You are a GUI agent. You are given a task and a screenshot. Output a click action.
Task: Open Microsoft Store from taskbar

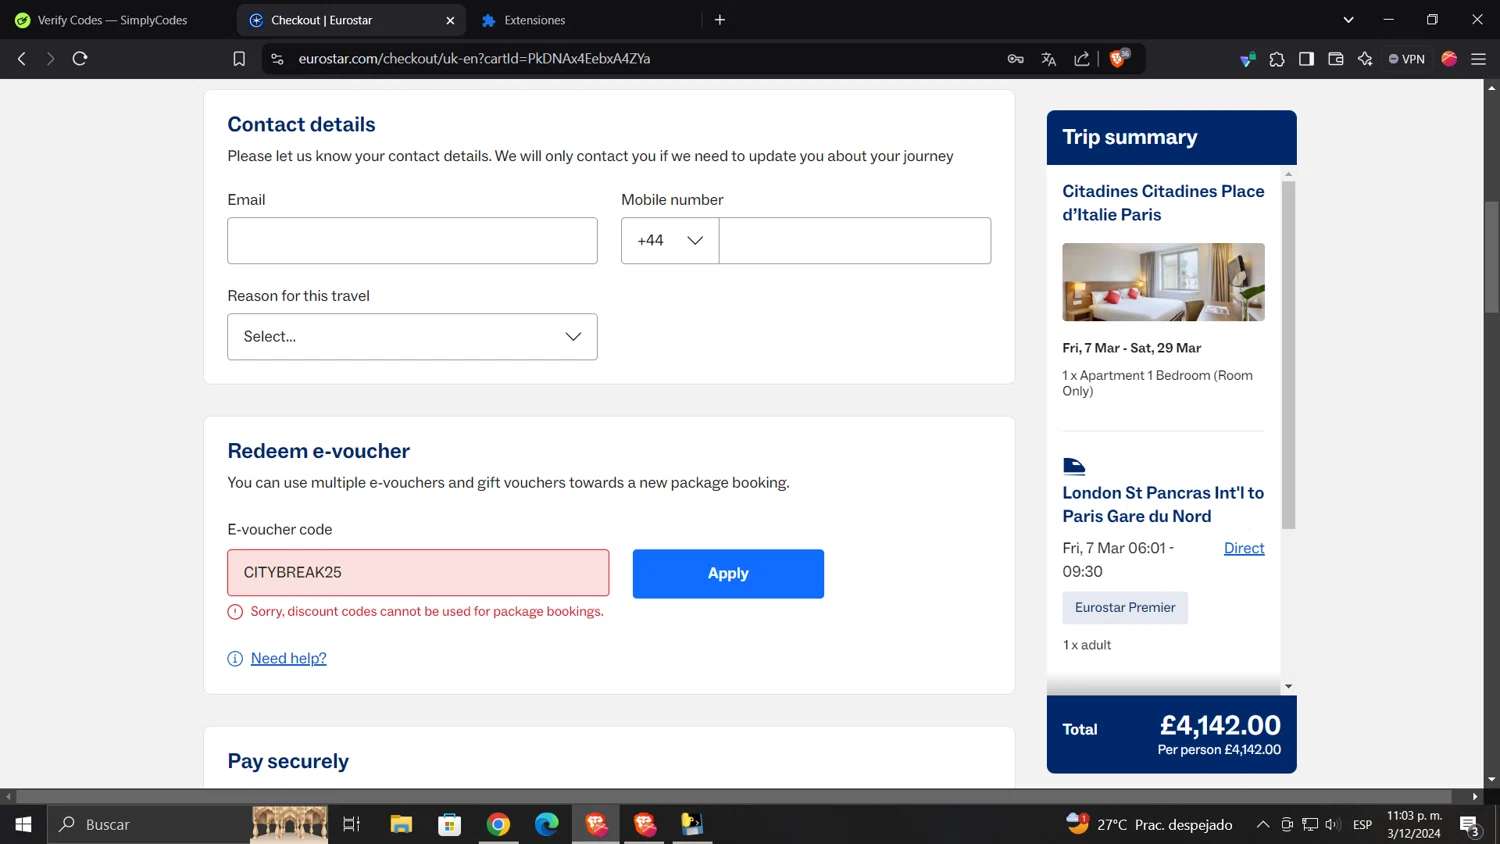point(450,824)
